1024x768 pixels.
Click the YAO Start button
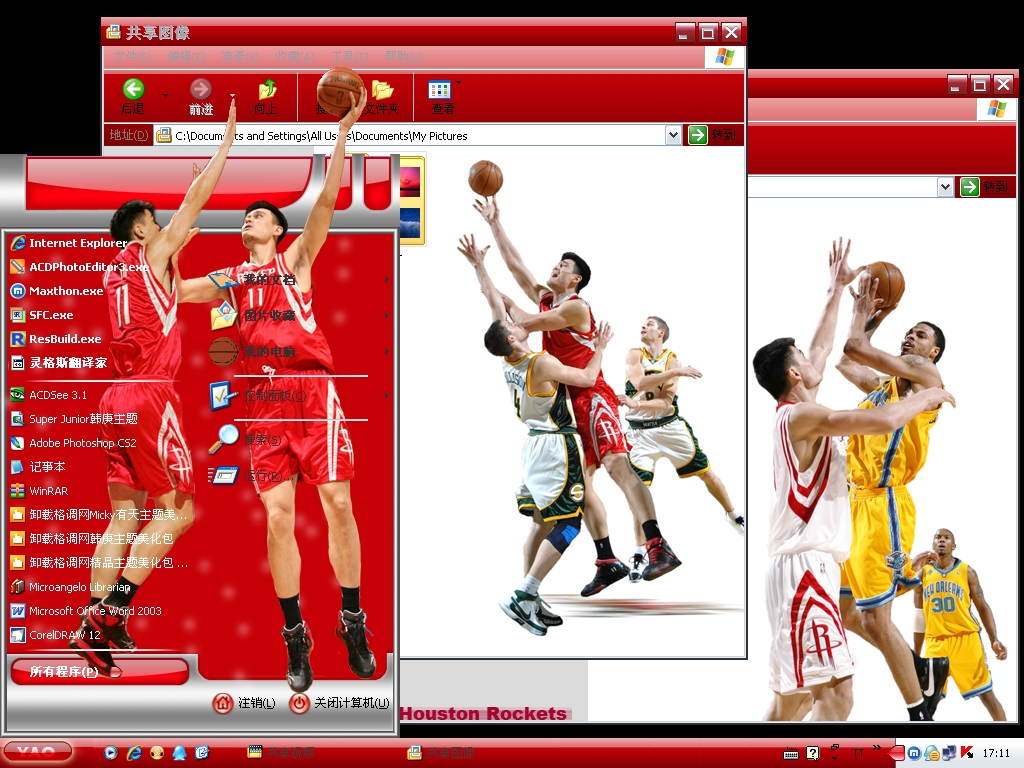36,752
